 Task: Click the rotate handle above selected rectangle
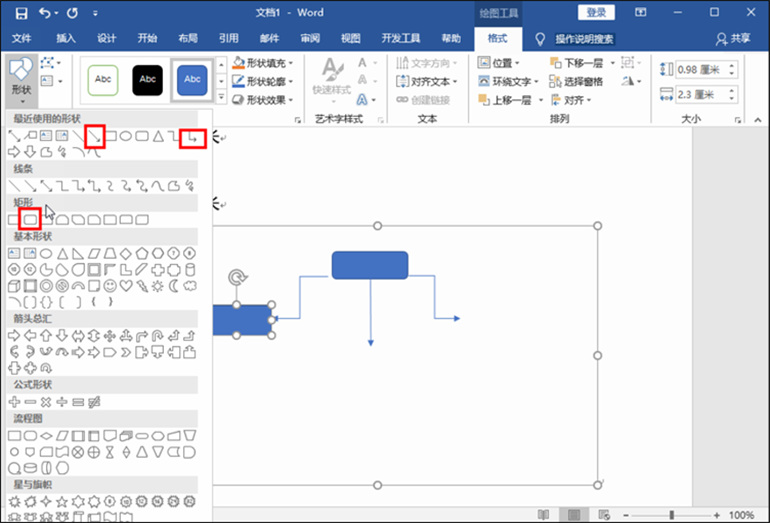237,277
